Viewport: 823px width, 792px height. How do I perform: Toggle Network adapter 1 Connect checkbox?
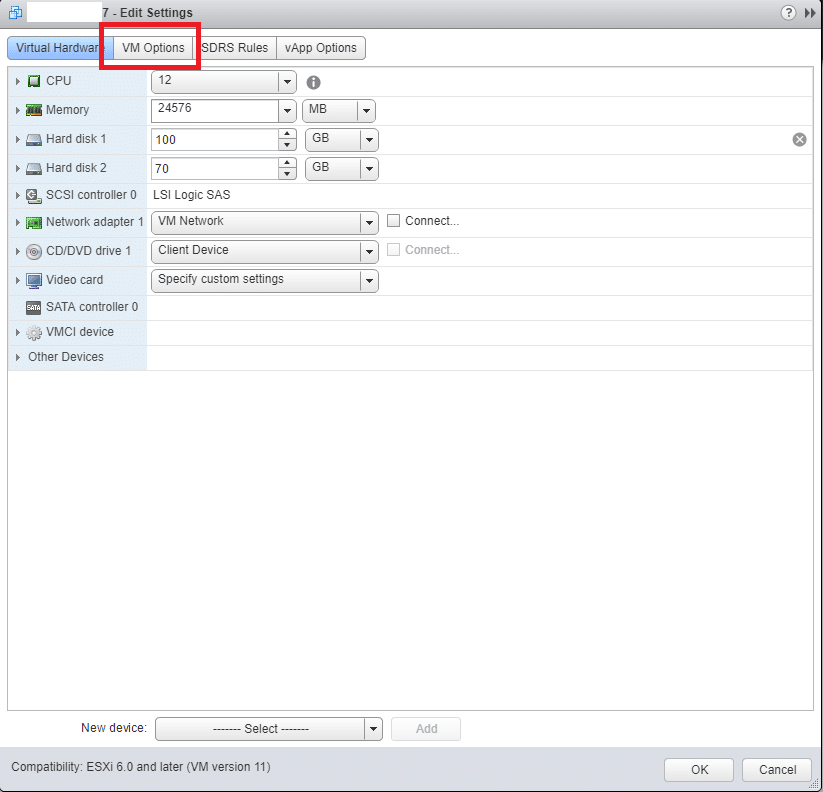coord(393,220)
